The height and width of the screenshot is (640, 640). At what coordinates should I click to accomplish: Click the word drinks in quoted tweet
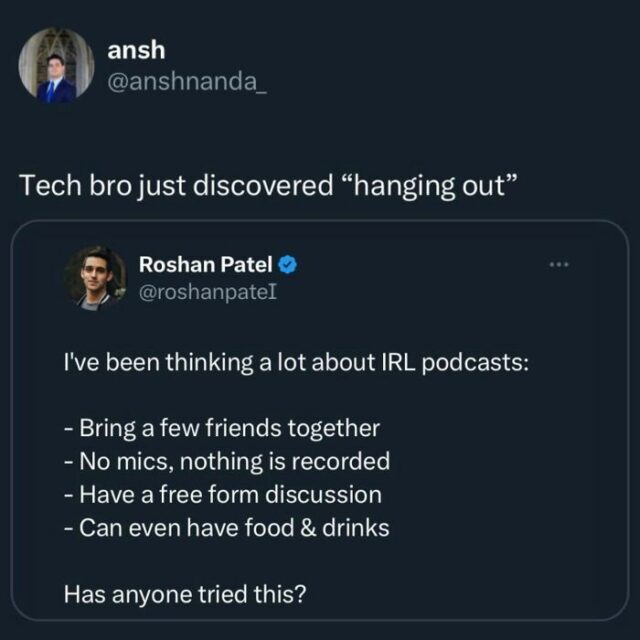pyautogui.click(x=356, y=528)
